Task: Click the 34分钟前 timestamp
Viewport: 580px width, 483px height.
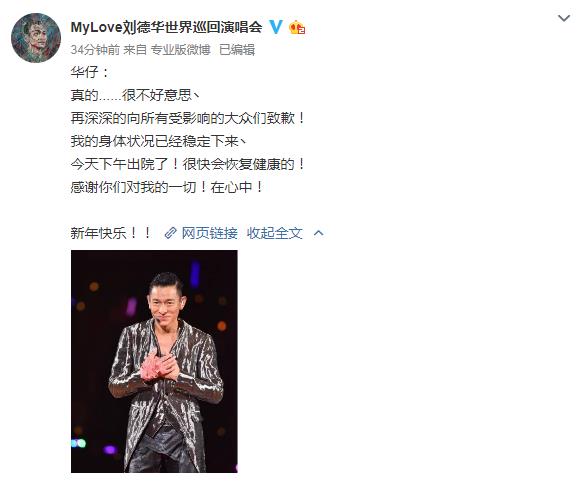Action: 95,50
